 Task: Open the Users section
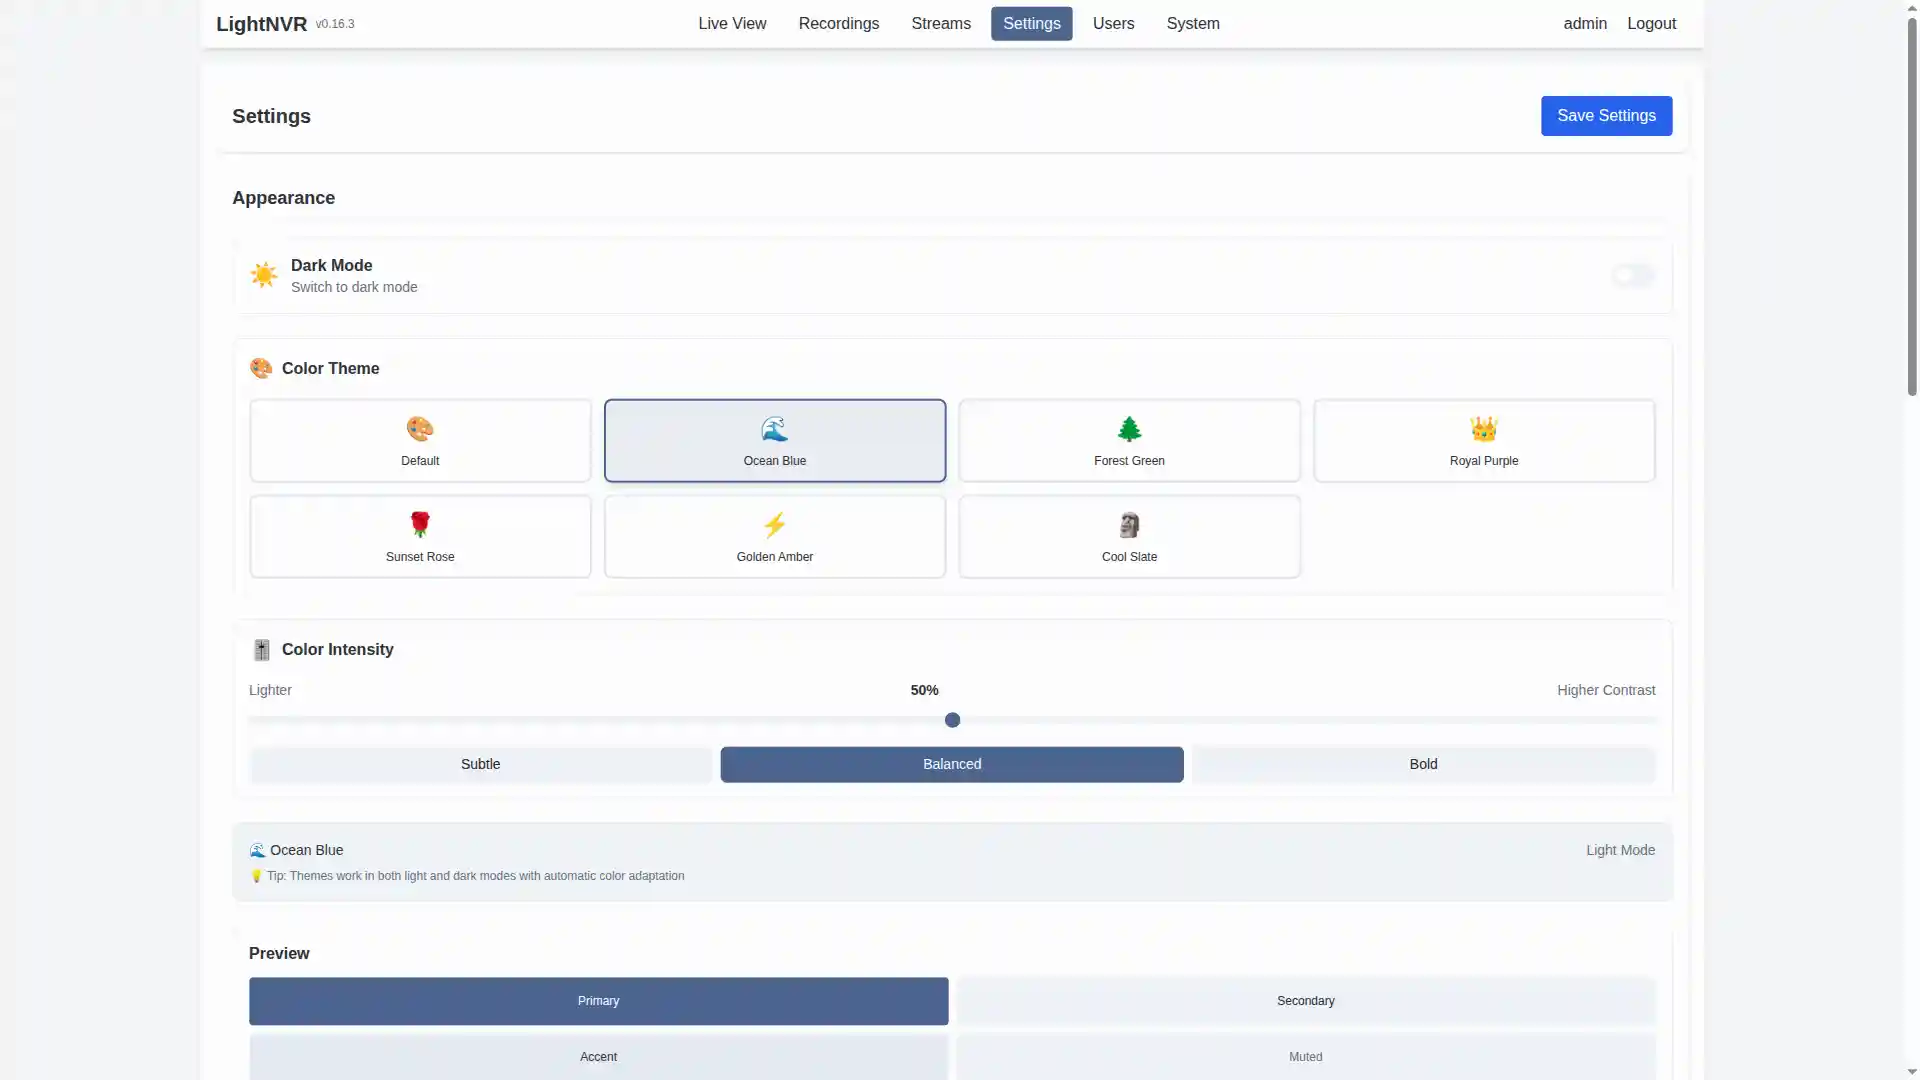coord(1113,23)
